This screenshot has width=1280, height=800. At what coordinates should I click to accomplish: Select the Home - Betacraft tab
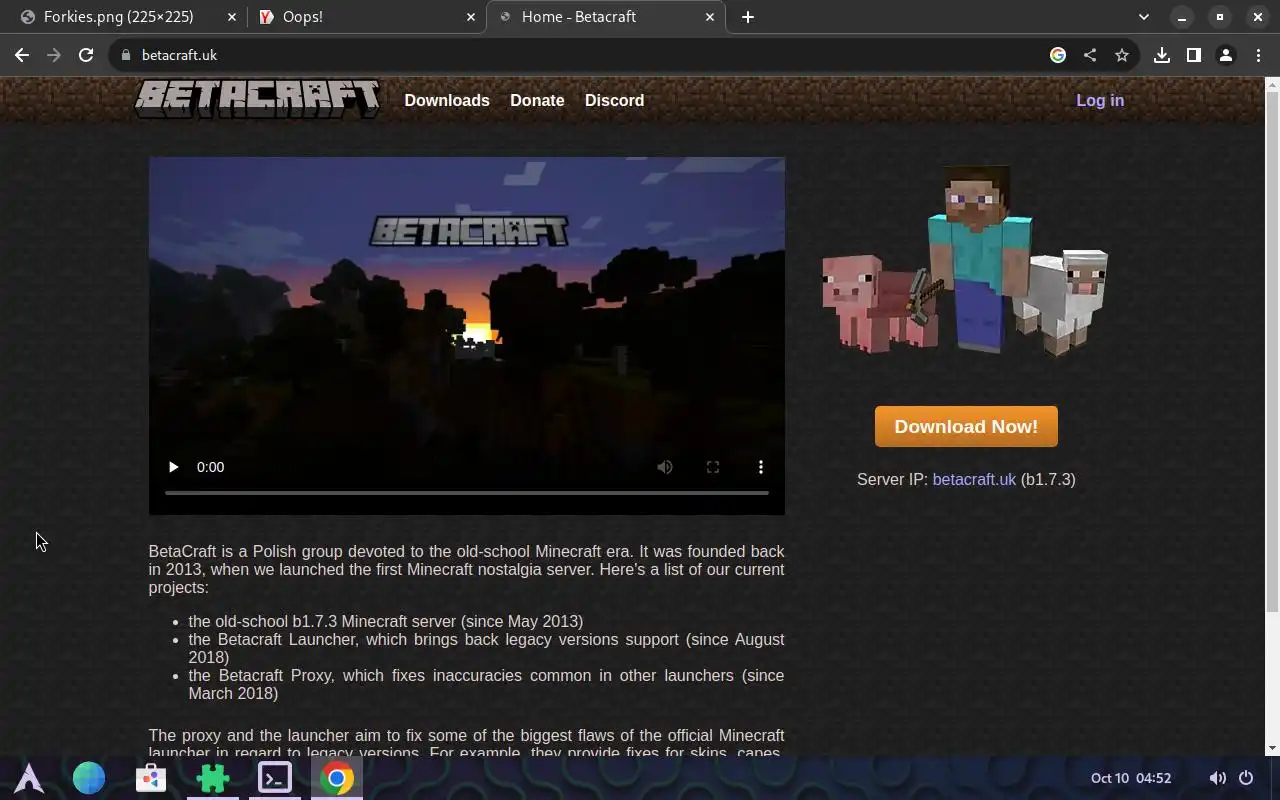click(606, 17)
